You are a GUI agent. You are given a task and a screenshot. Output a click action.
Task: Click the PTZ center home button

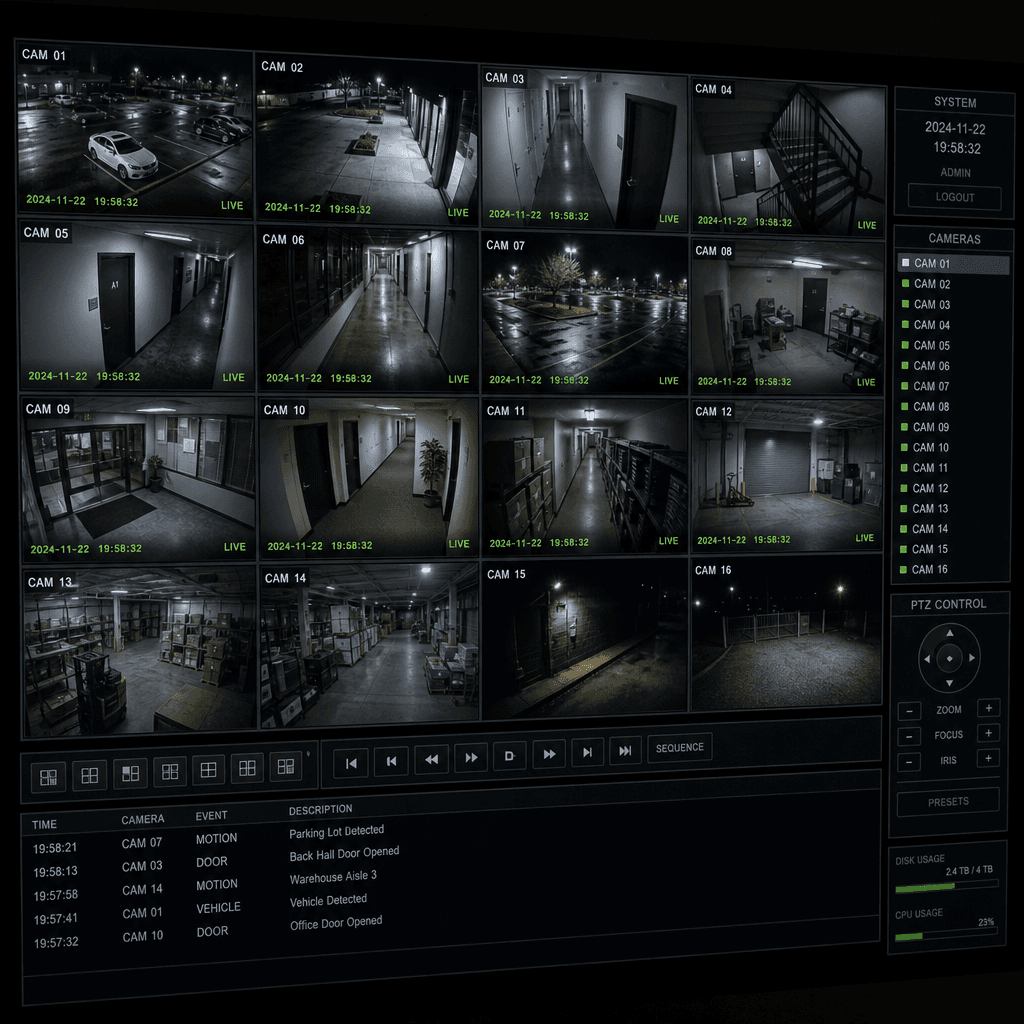pos(950,658)
